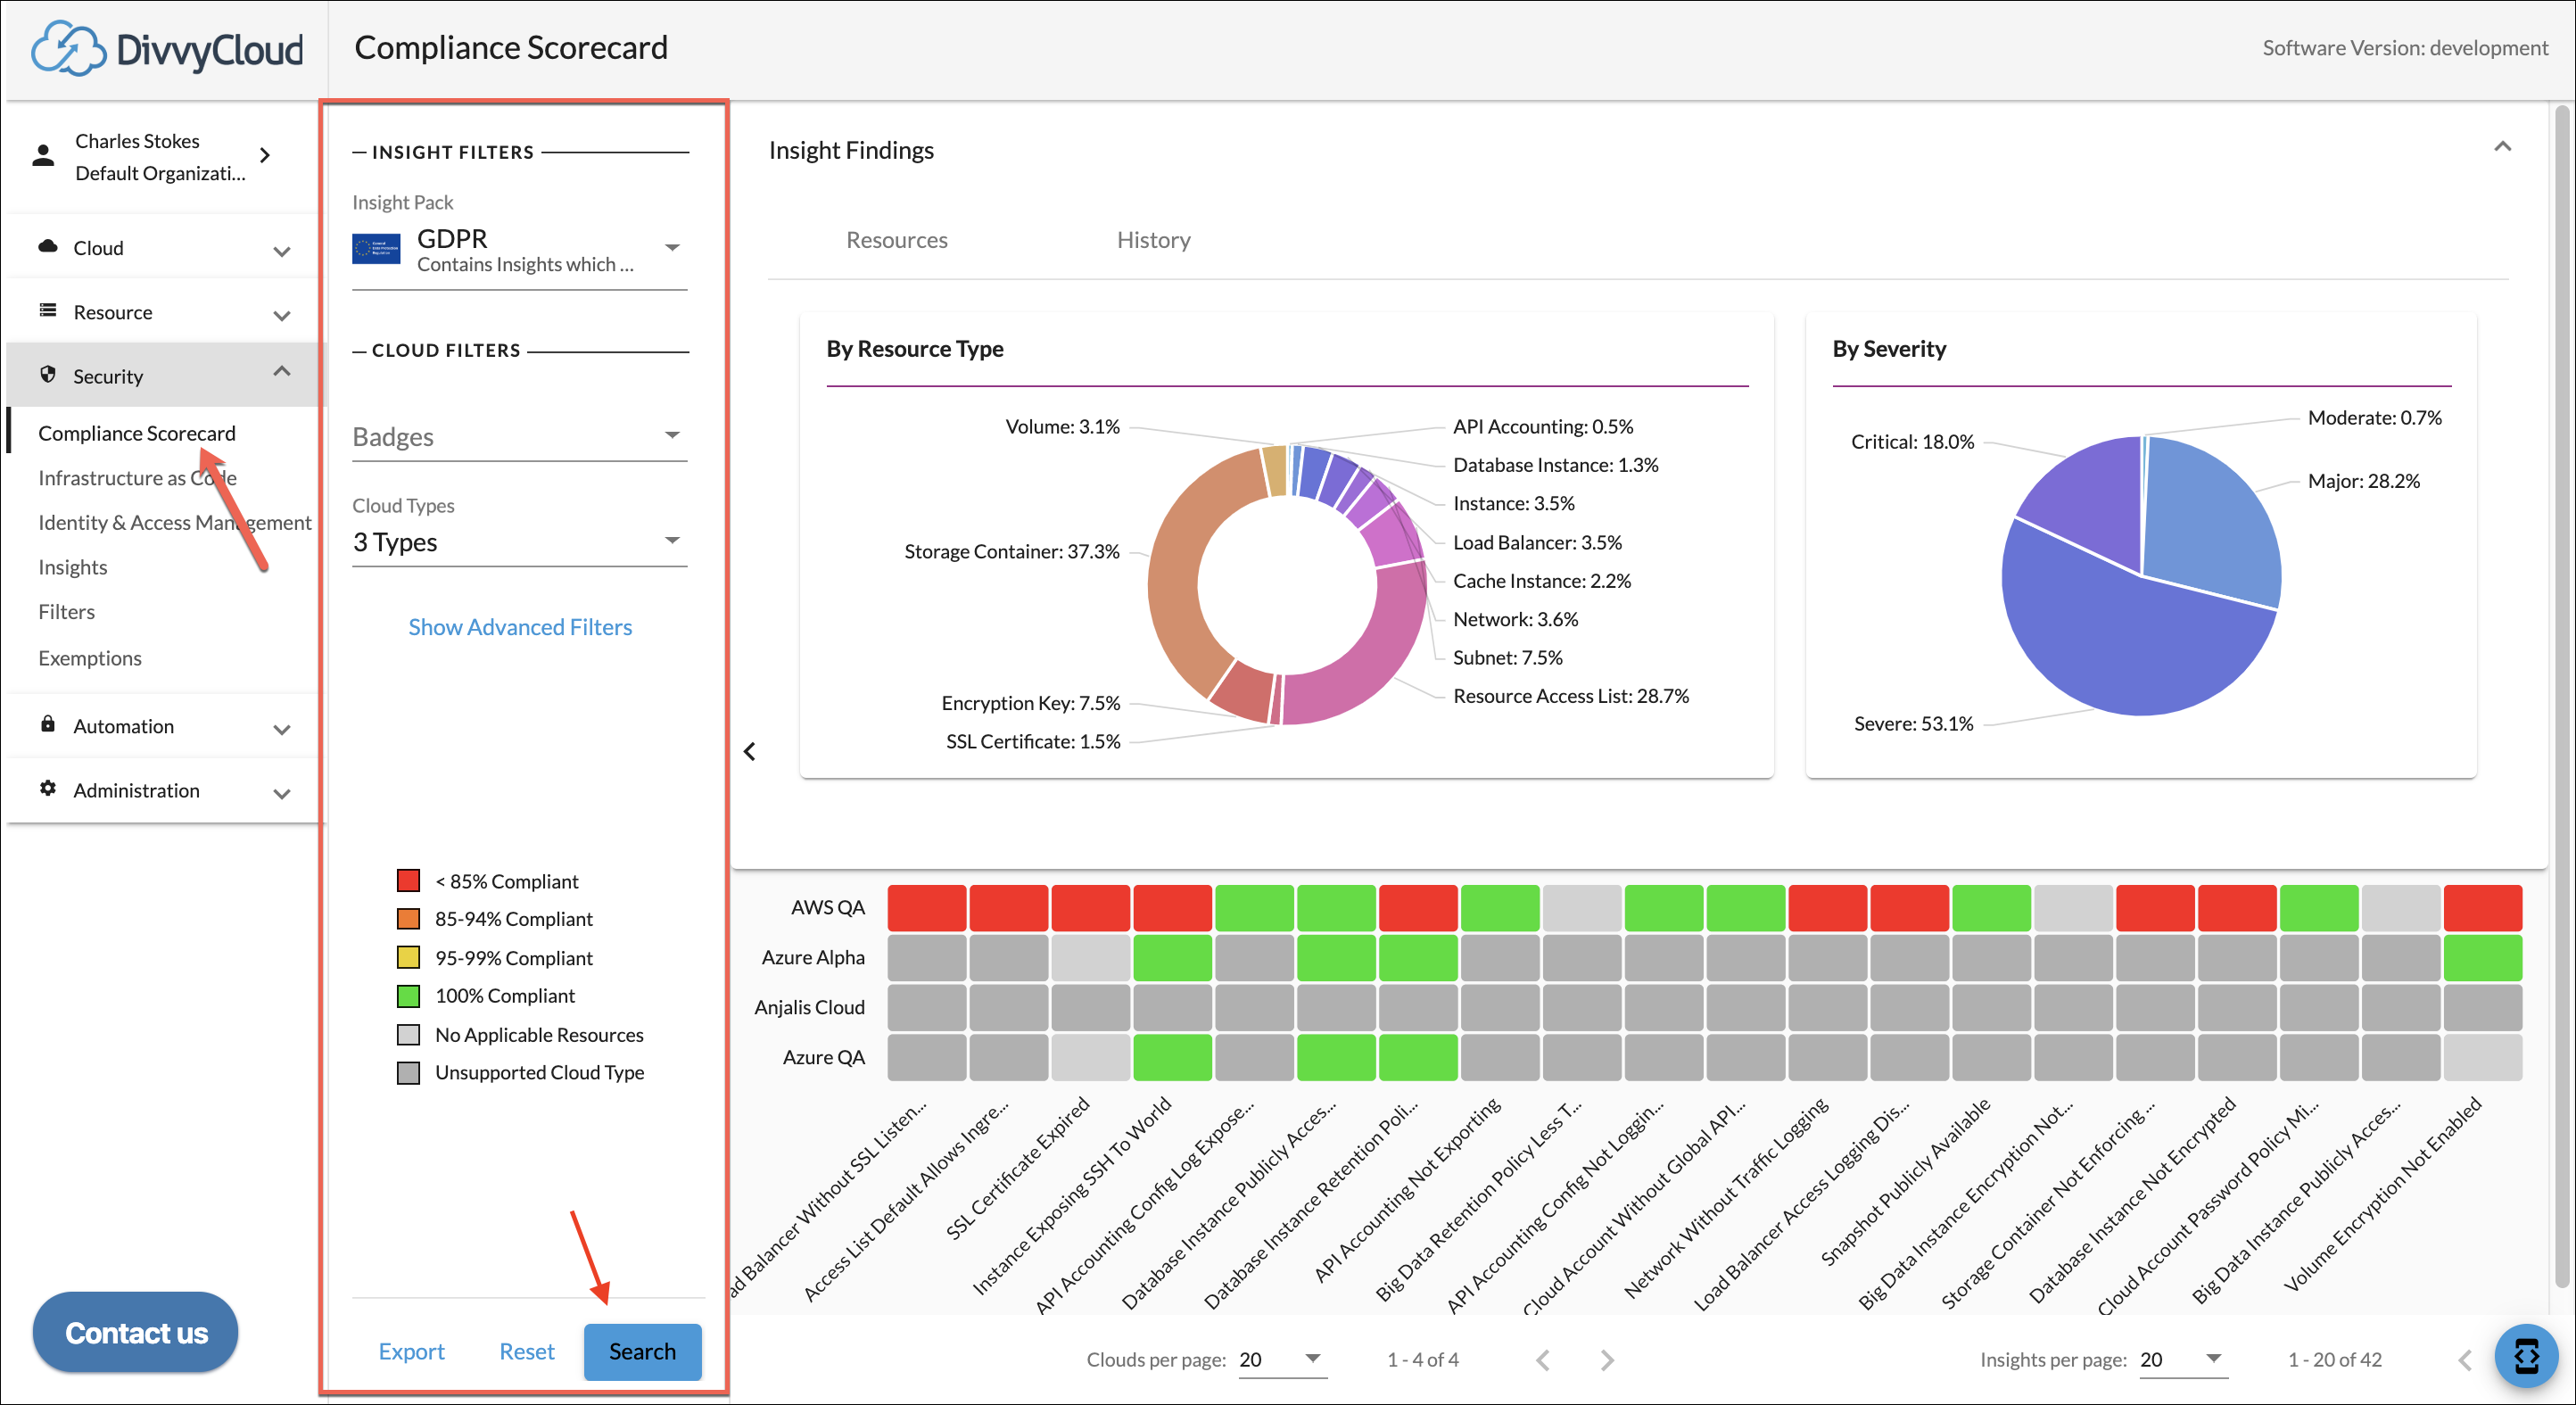This screenshot has height=1405, width=2576.
Task: Expand the Badges dropdown
Action: 672,436
